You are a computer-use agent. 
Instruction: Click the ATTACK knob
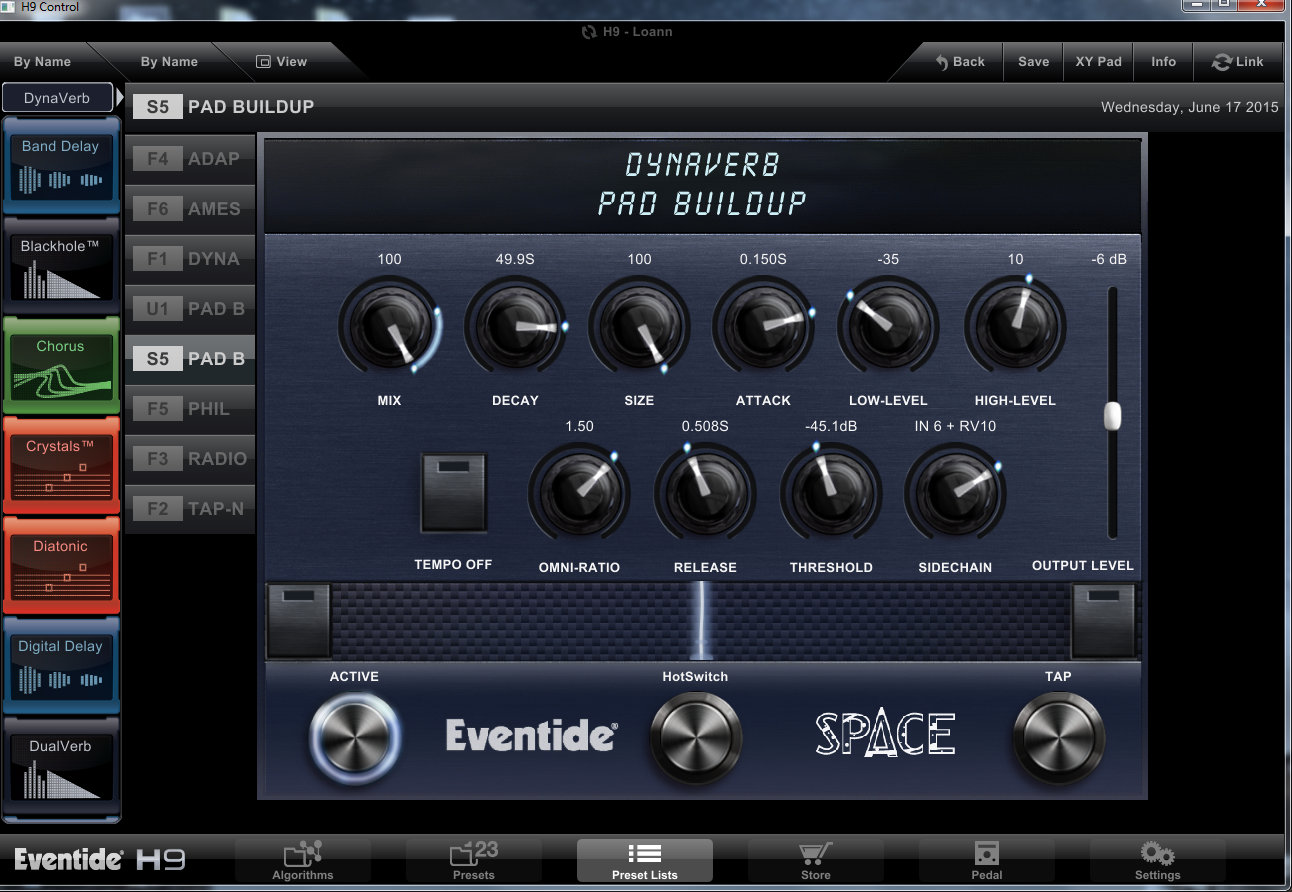tap(763, 326)
